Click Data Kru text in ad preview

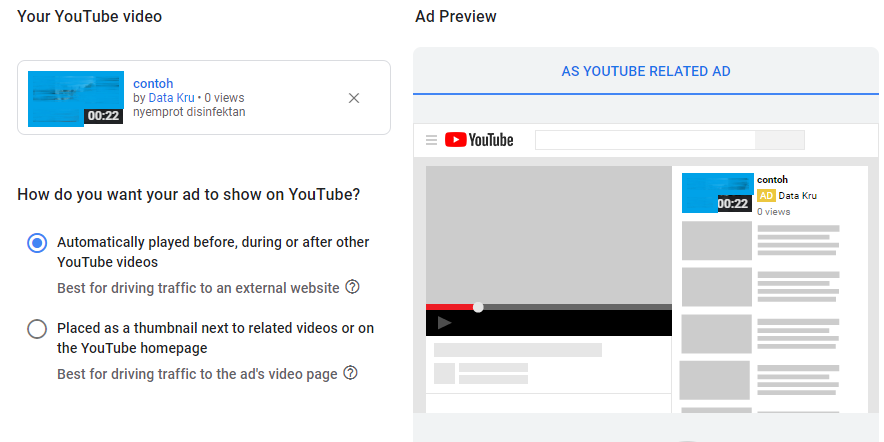[x=798, y=196]
